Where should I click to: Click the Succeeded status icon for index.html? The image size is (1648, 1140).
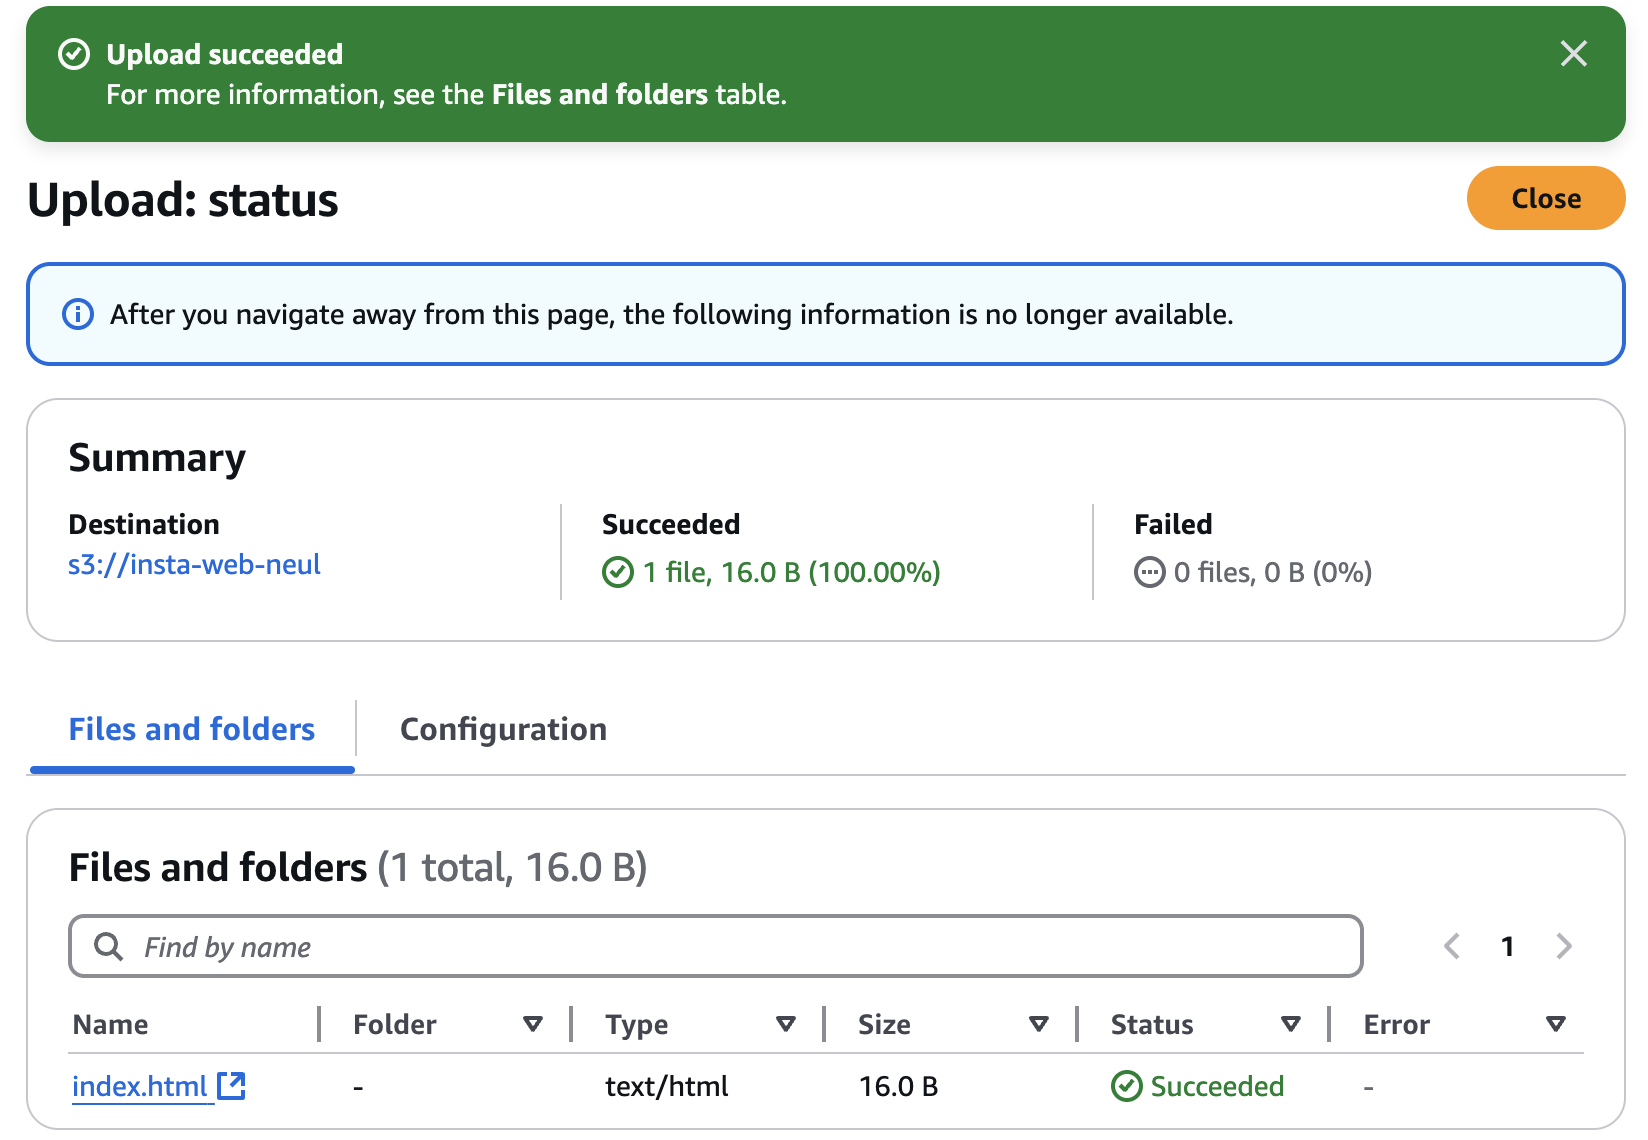(x=1127, y=1086)
